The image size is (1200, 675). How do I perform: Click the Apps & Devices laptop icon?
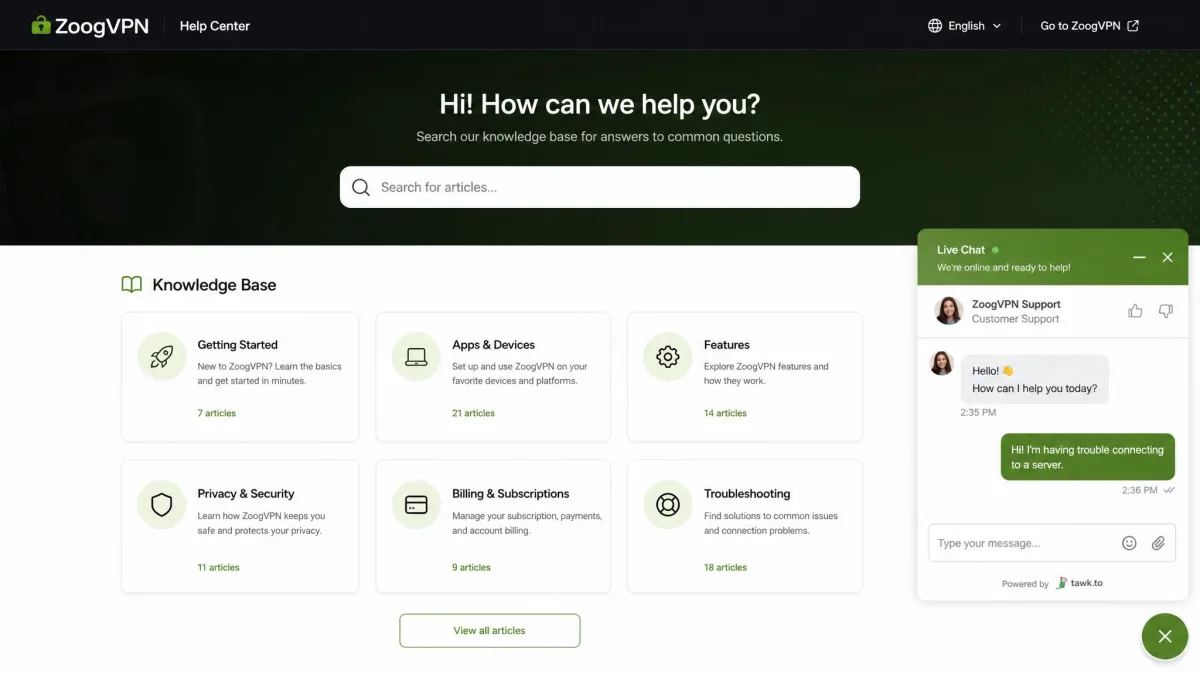coord(416,357)
